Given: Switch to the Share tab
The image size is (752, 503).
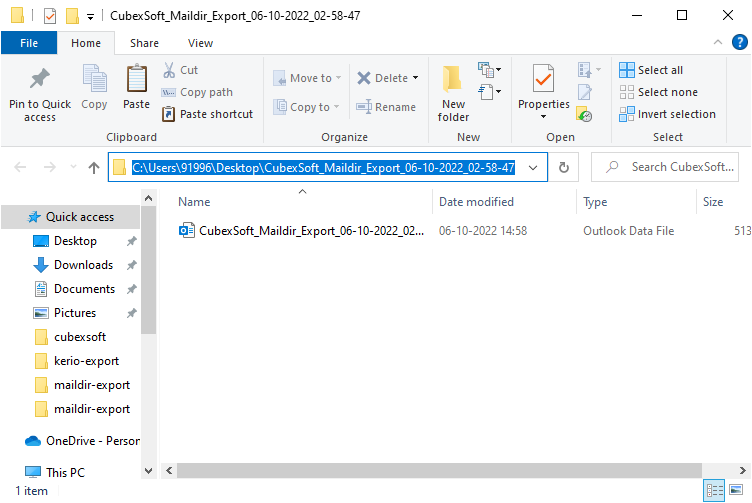Looking at the screenshot, I should point(144,43).
